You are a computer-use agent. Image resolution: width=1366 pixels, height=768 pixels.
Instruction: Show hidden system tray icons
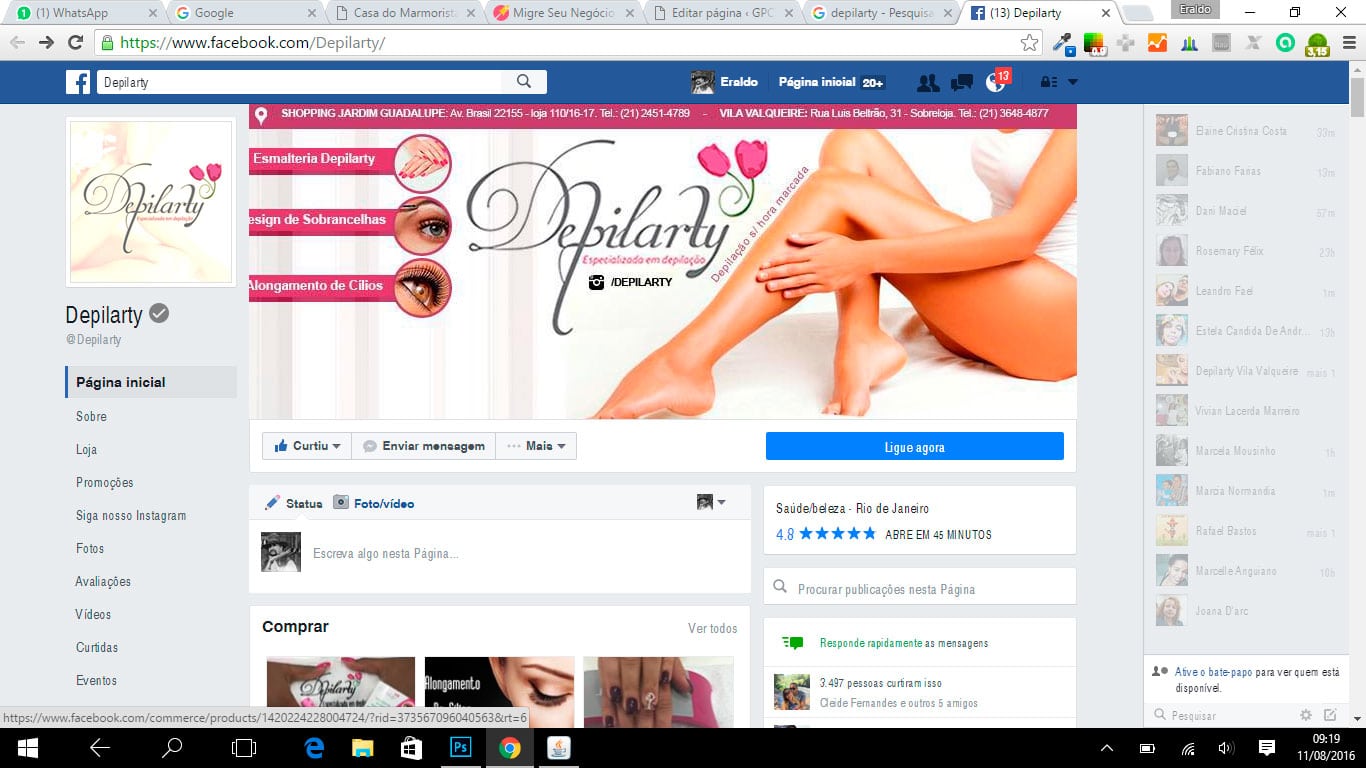(x=1107, y=748)
